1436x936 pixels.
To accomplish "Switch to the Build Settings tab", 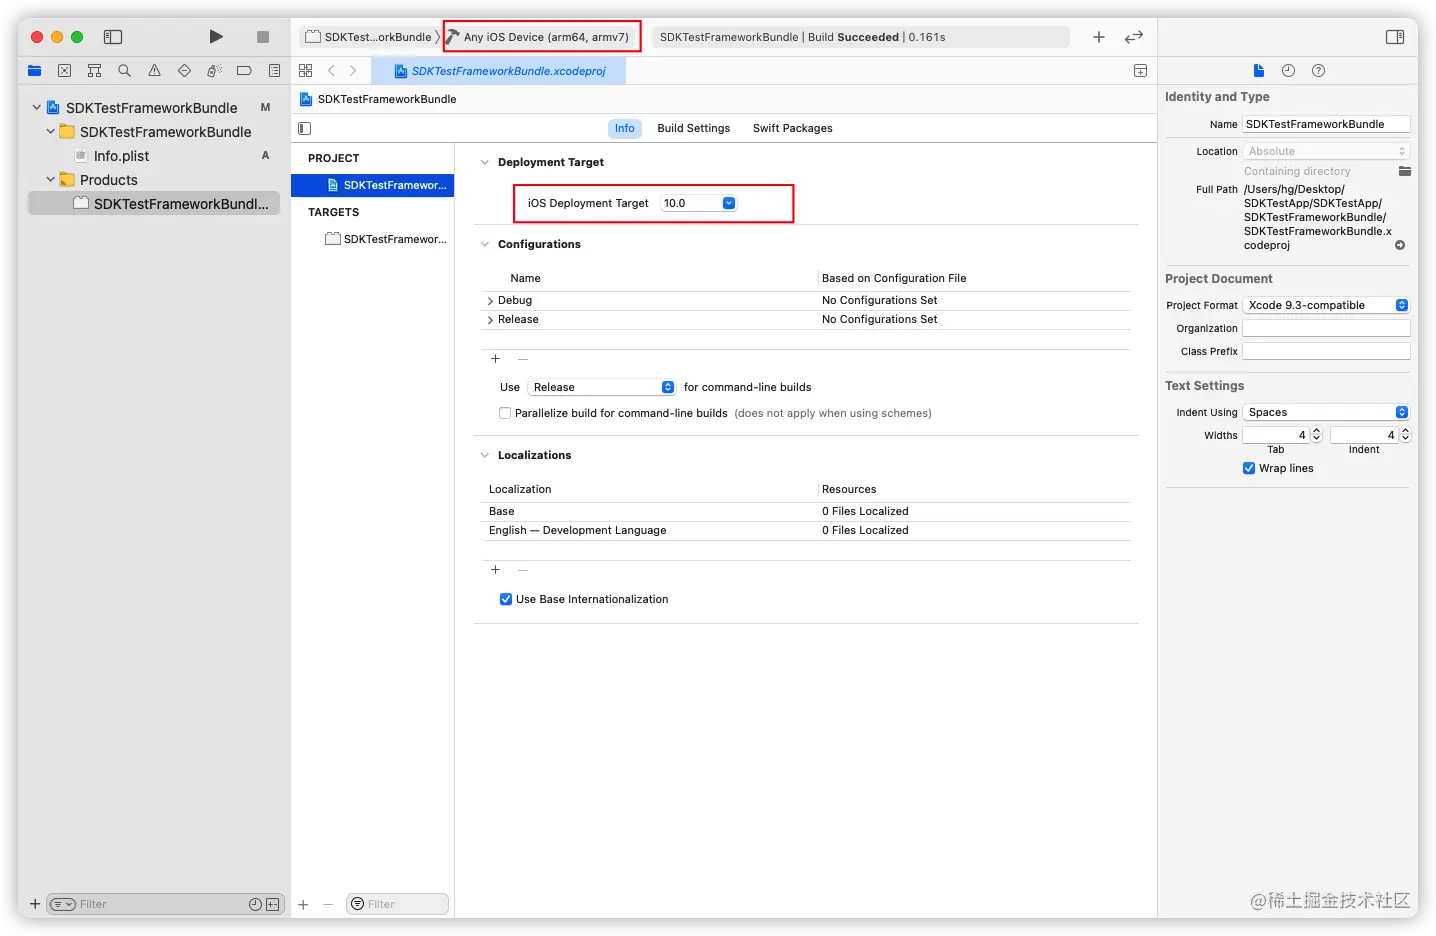I will (x=694, y=128).
